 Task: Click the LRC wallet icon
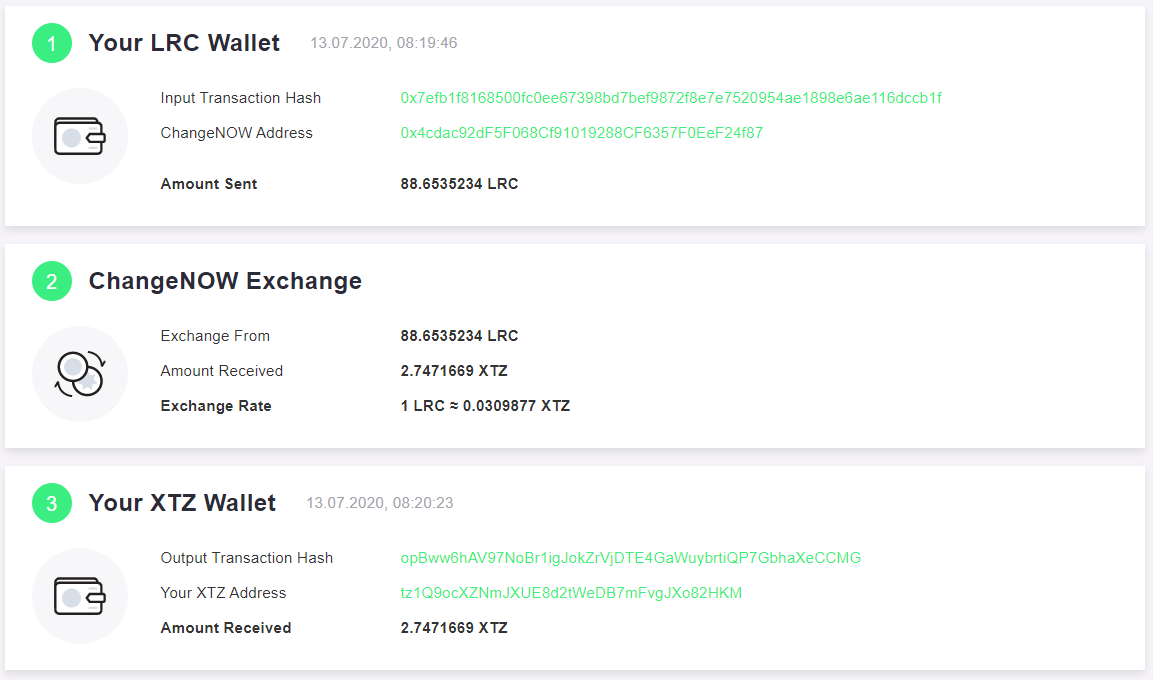pos(79,136)
